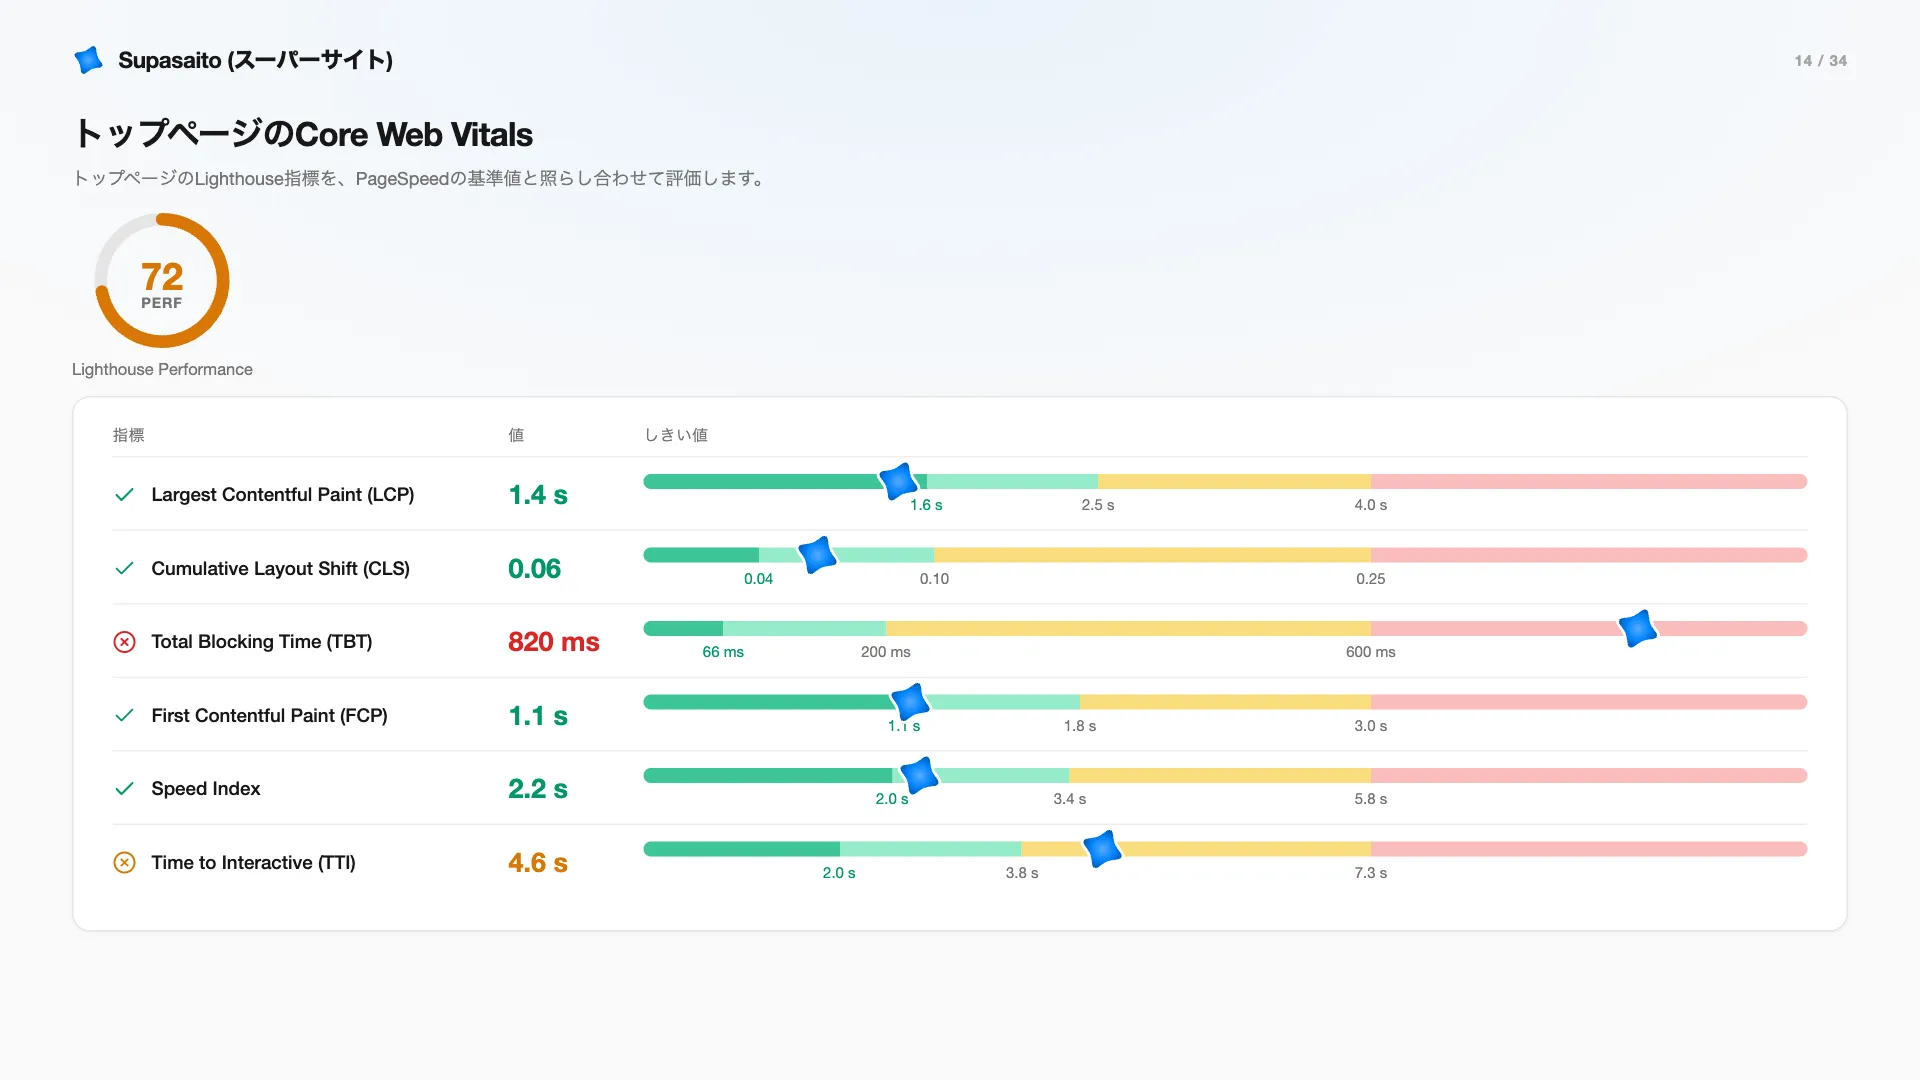The height and width of the screenshot is (1080, 1920).
Task: Click the CLS green checkmark icon
Action: coord(124,568)
